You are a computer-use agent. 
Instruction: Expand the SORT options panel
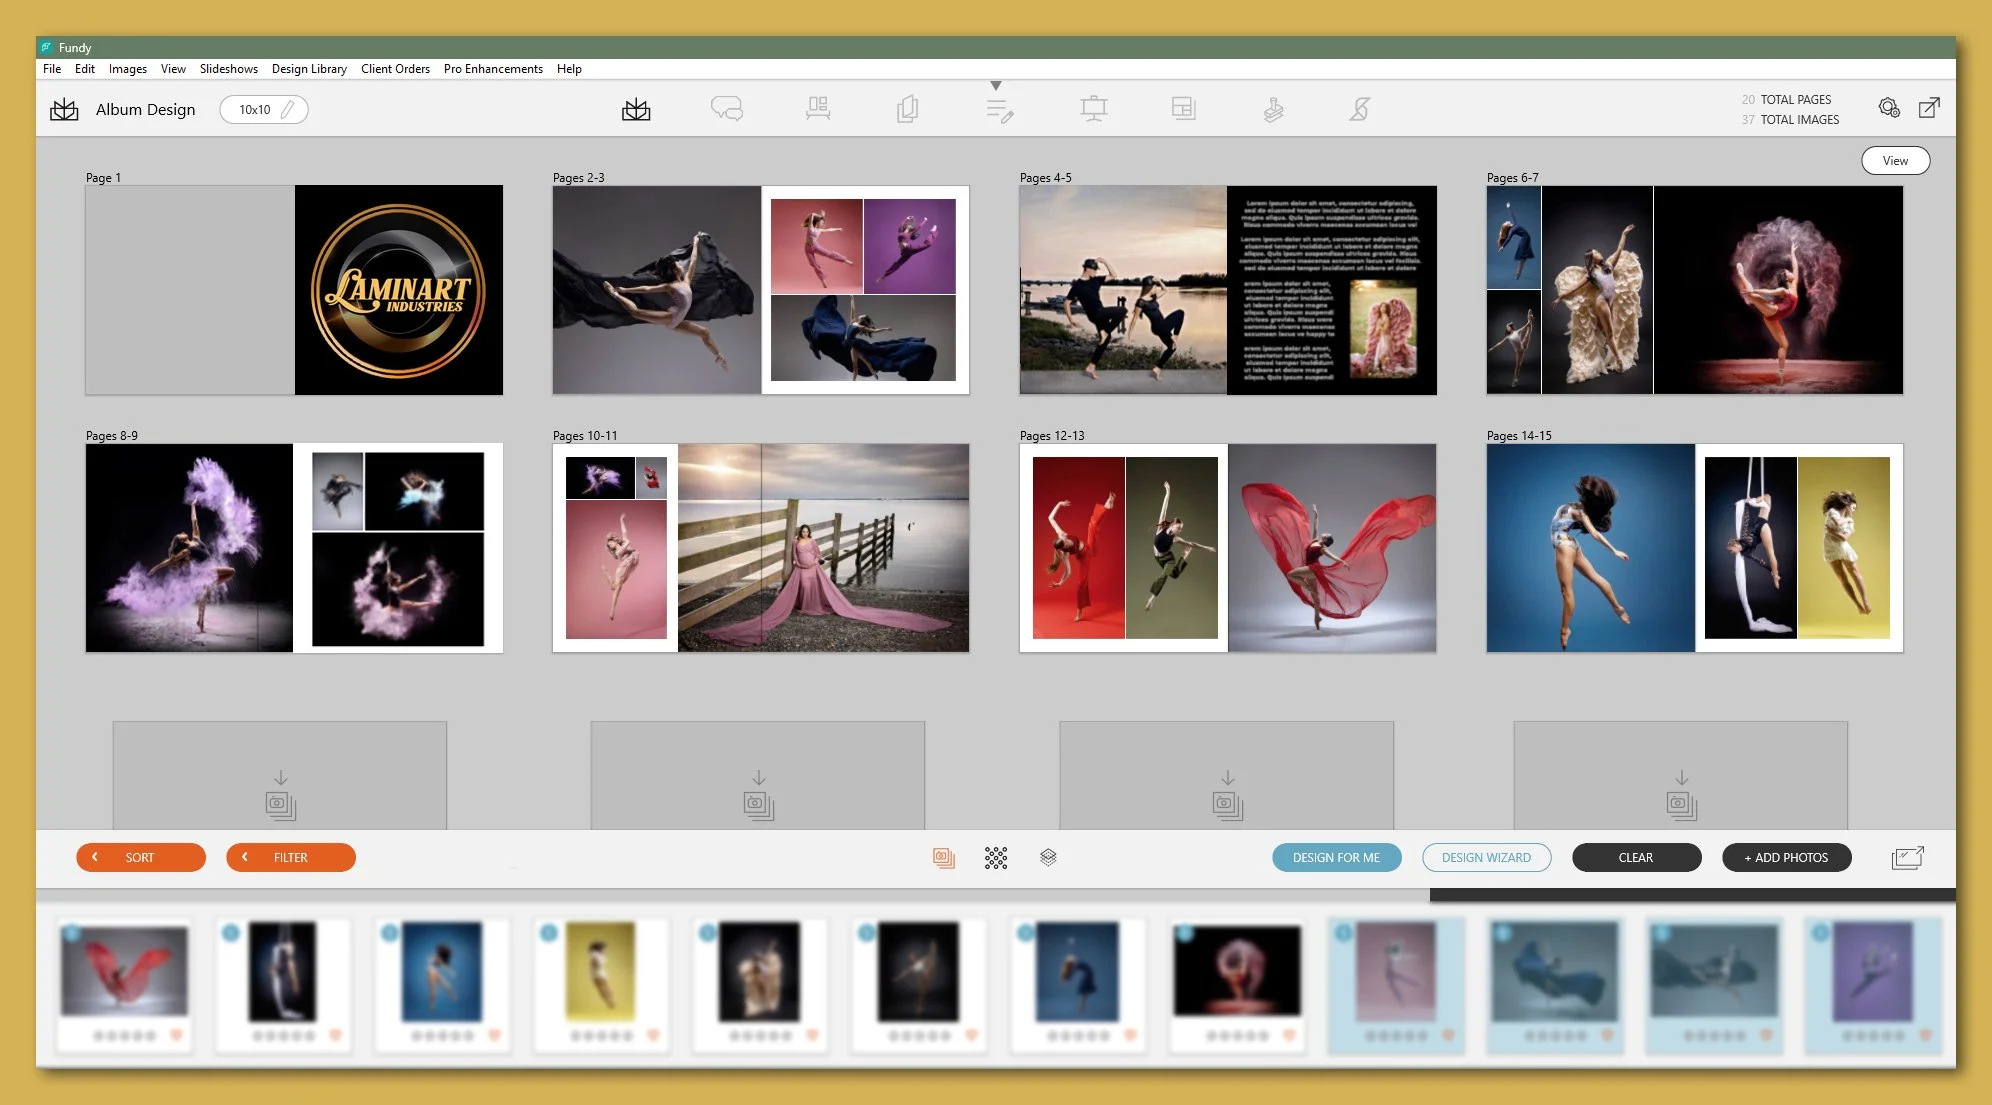point(140,857)
